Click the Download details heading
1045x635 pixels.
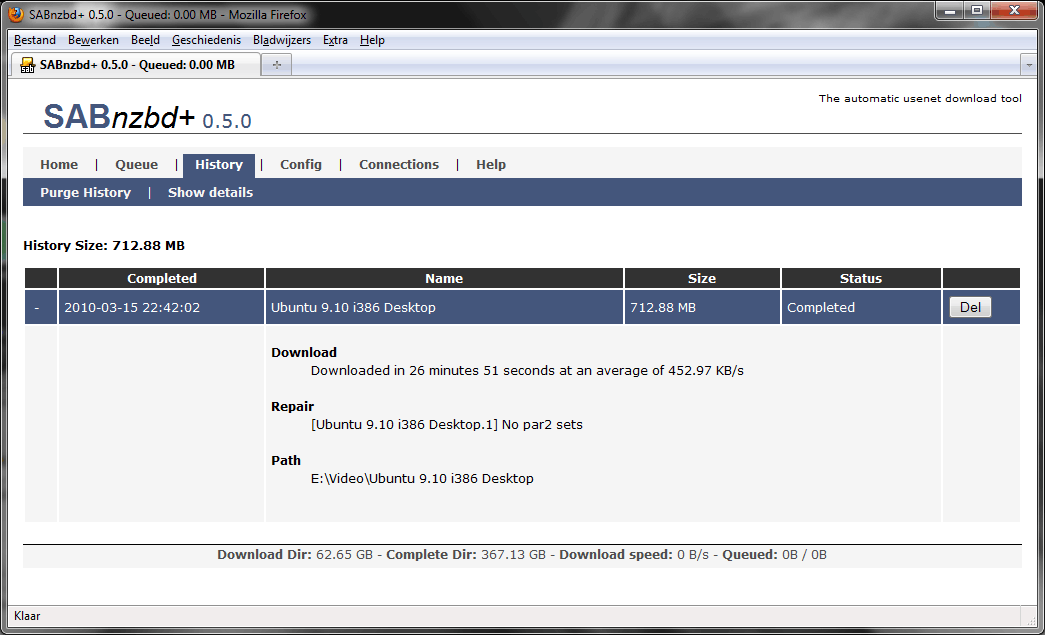tap(304, 352)
